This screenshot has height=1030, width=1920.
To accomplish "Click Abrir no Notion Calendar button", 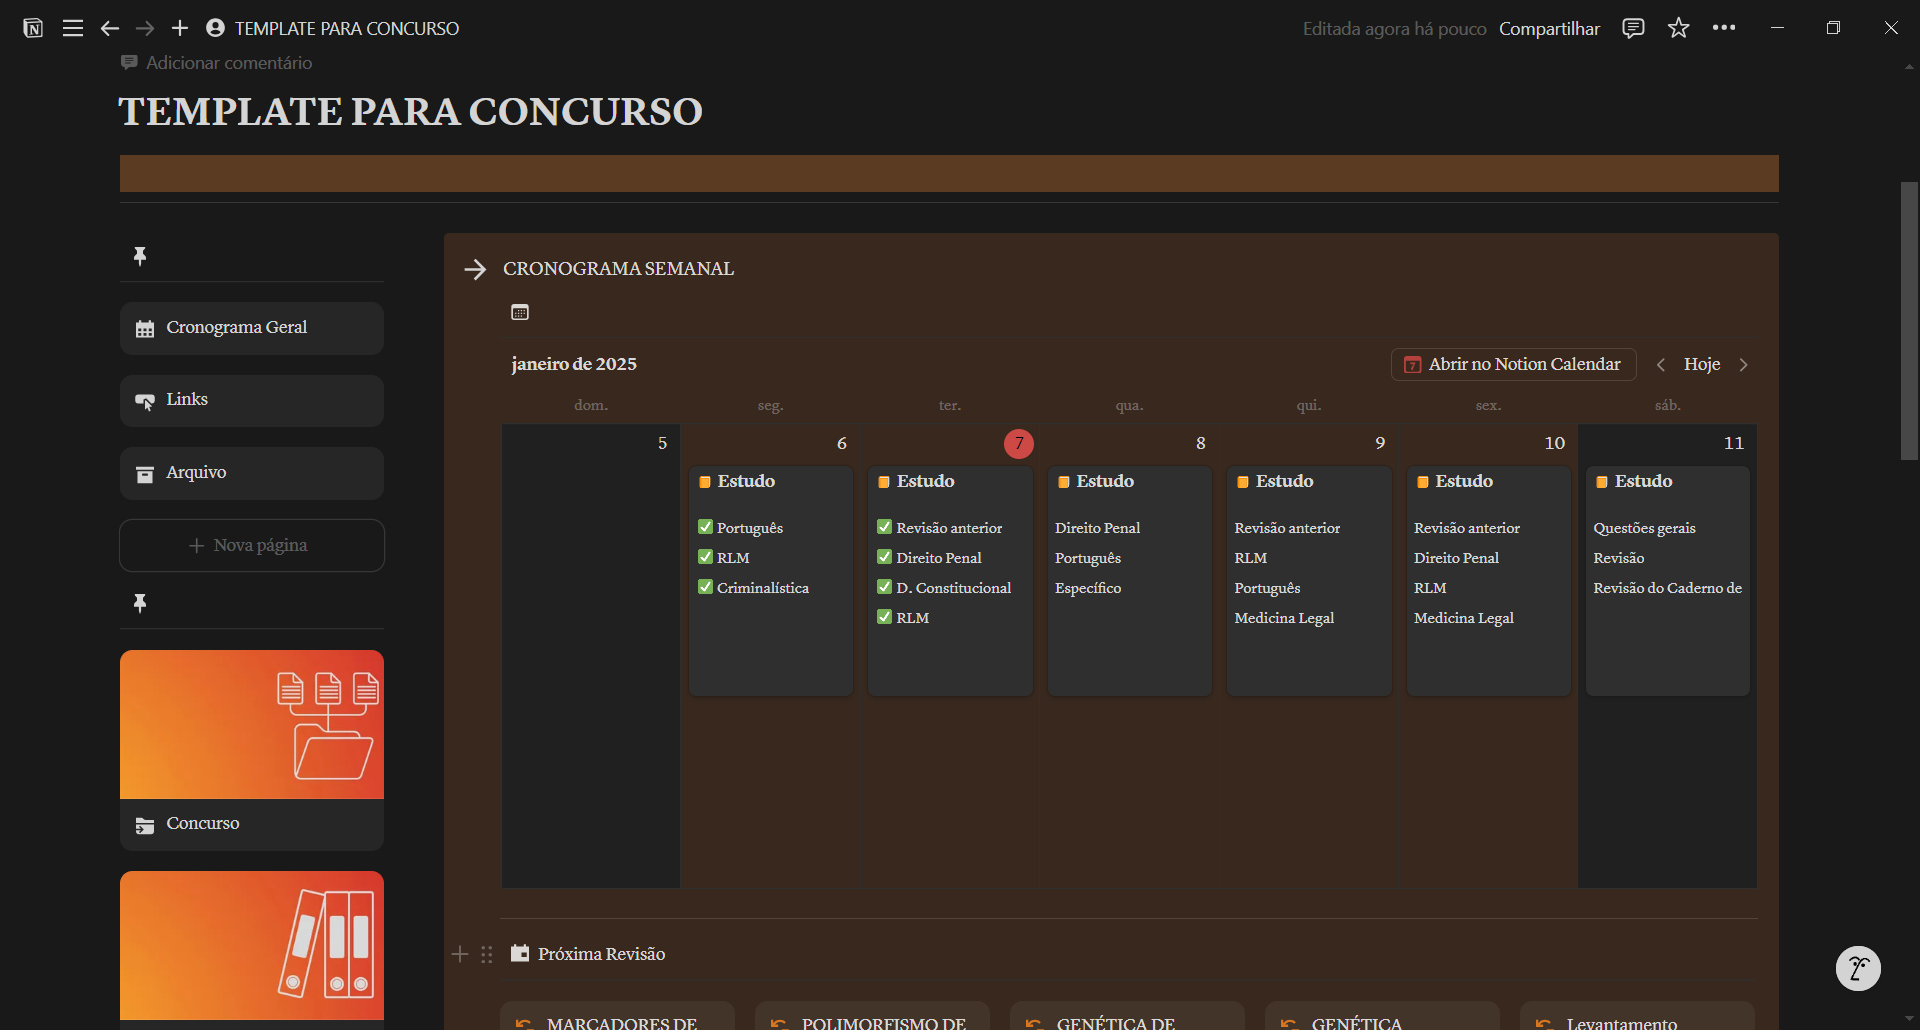I will (1513, 364).
